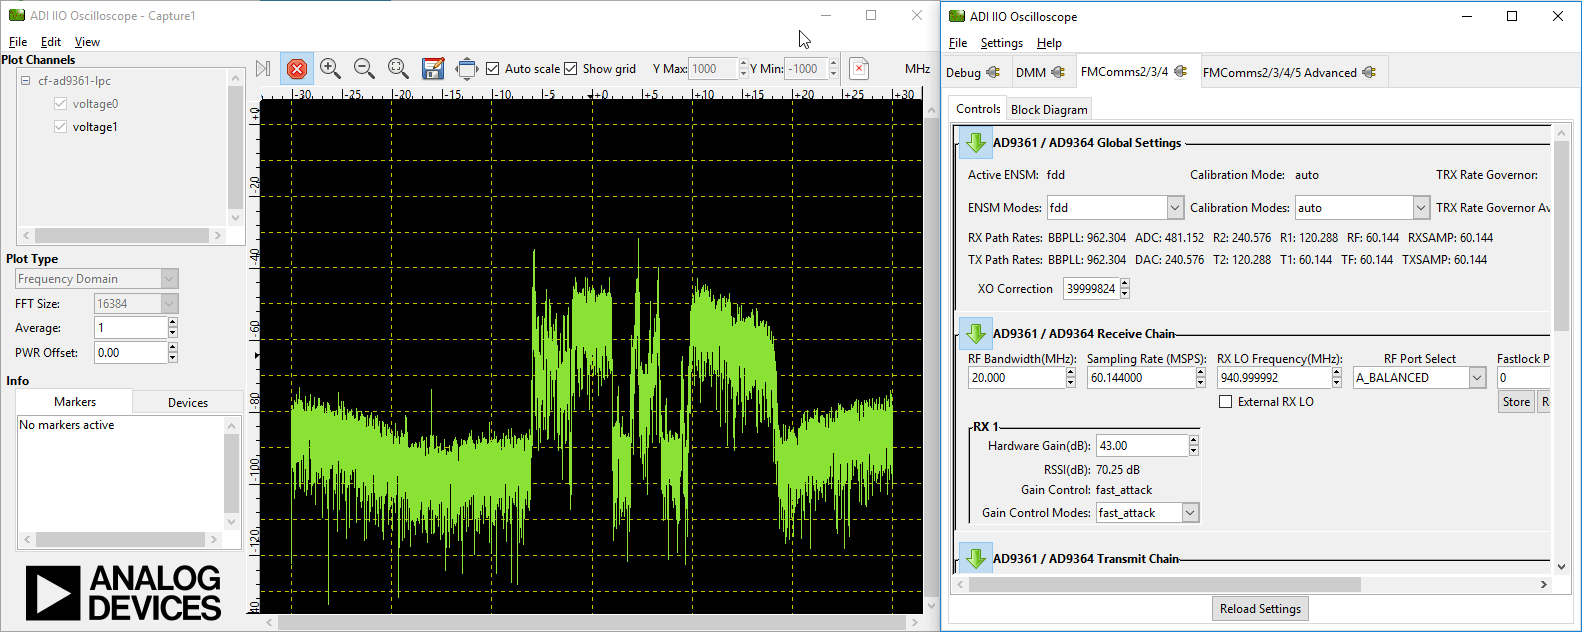This screenshot has width=1582, height=632.
Task: Click the Capture1 window title icon
Action: pyautogui.click(x=17, y=15)
